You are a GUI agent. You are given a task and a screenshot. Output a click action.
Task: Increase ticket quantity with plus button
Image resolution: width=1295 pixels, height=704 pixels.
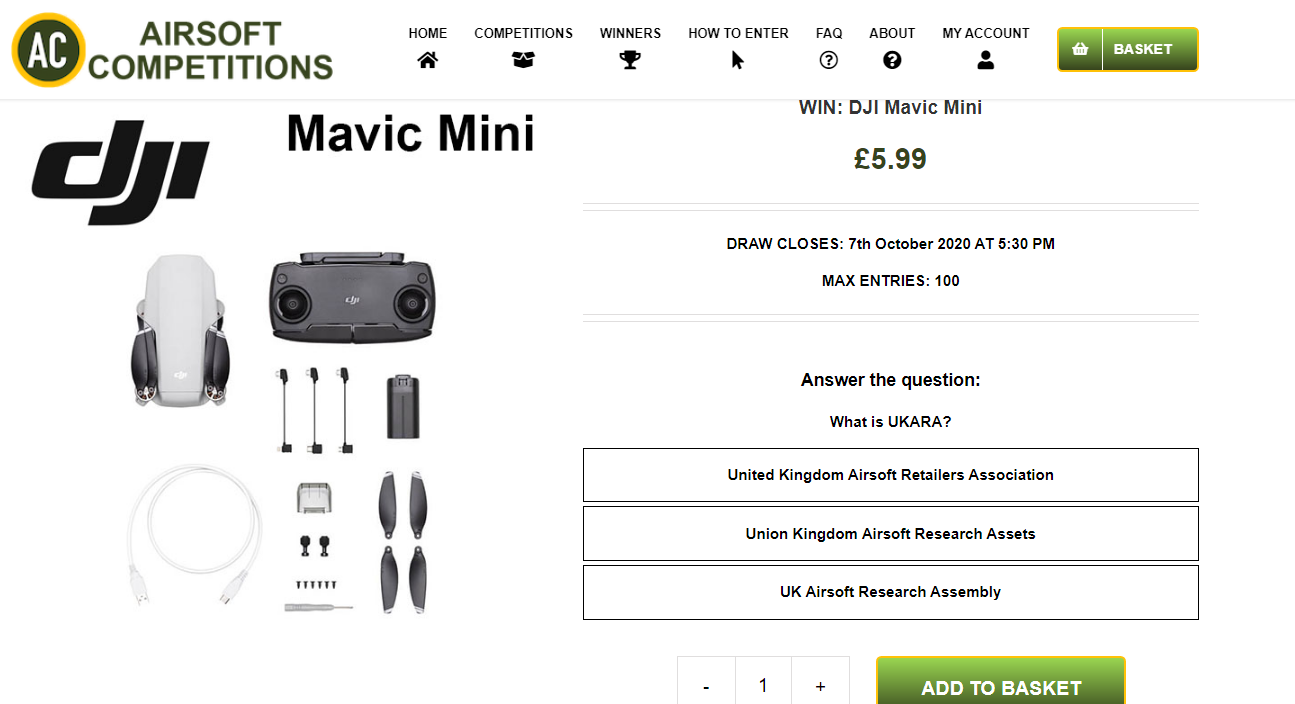point(820,686)
